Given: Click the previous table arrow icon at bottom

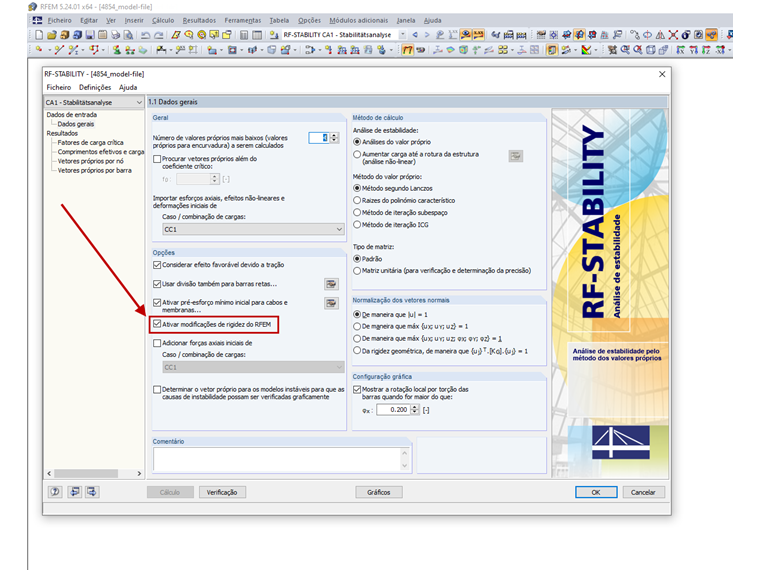Looking at the screenshot, I should pyautogui.click(x=74, y=492).
